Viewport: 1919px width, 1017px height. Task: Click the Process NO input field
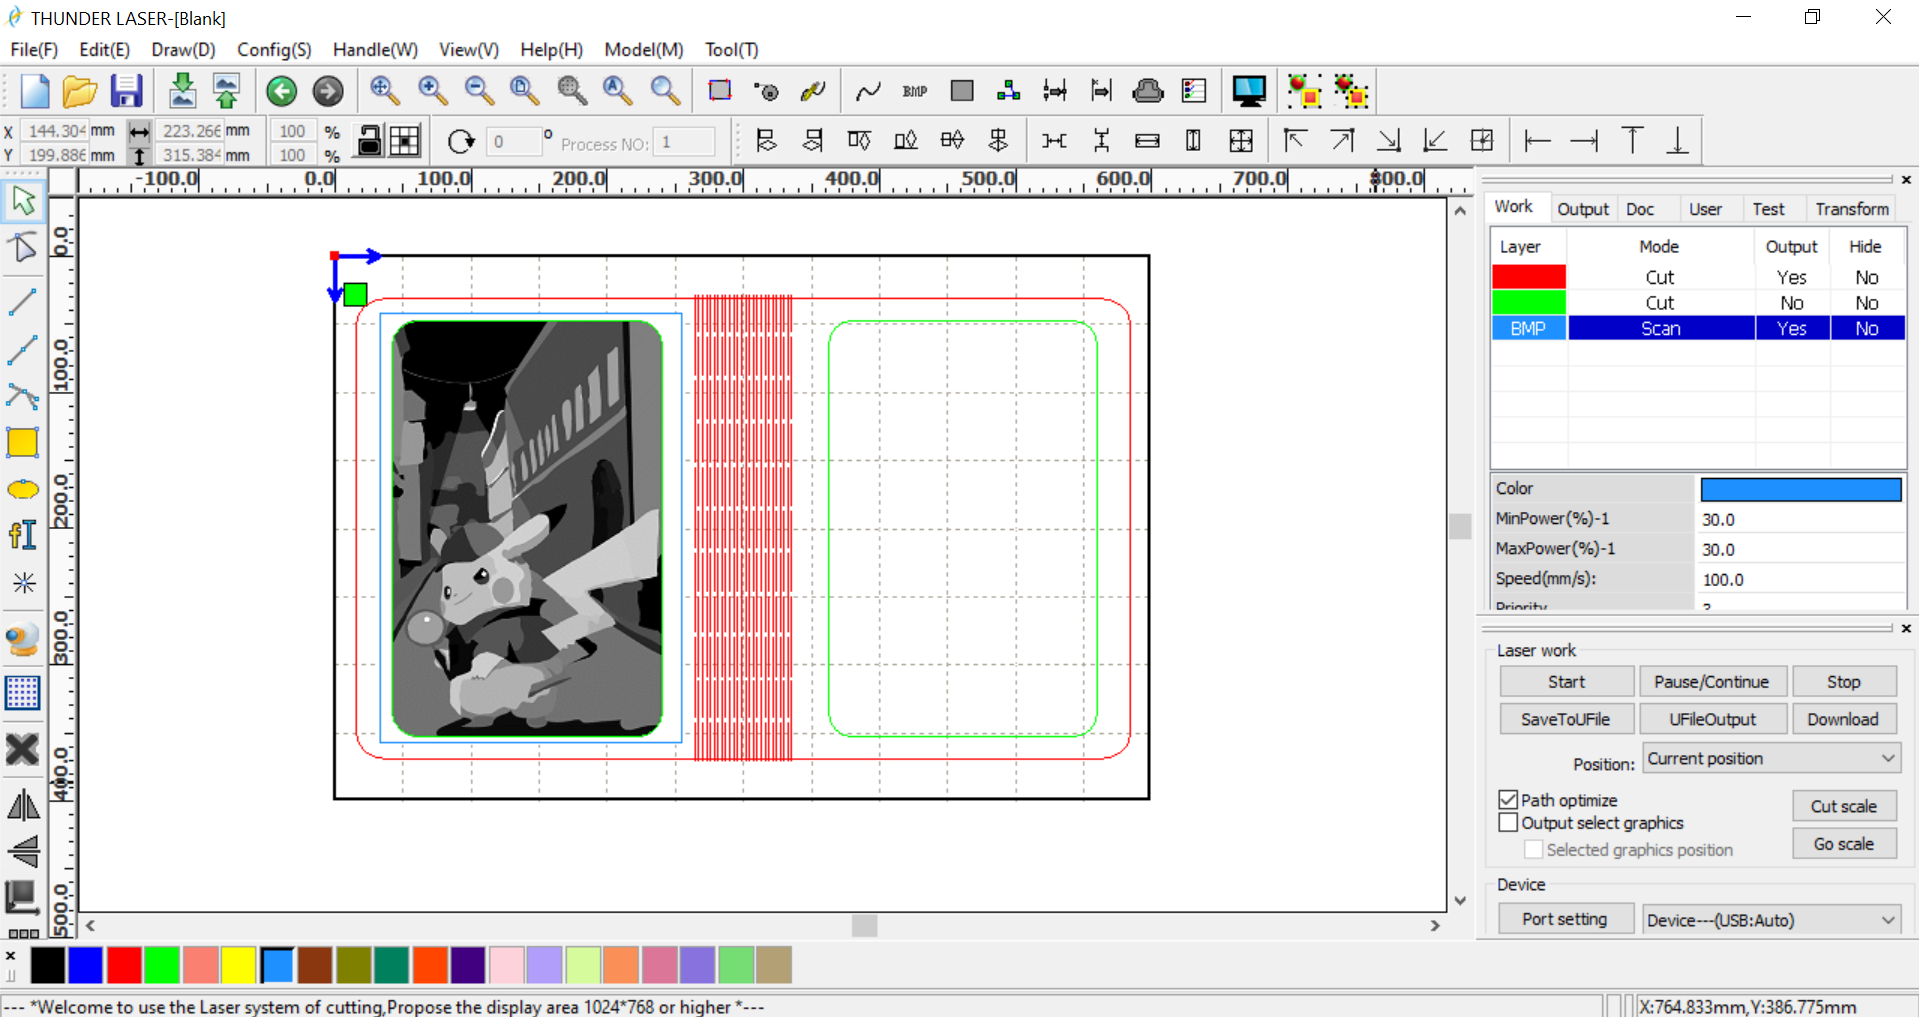(x=684, y=142)
